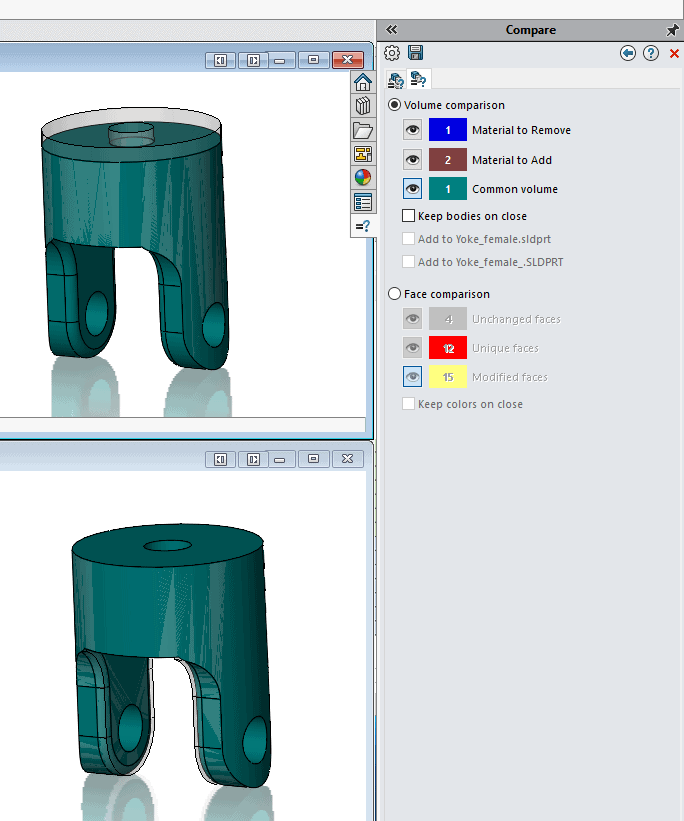The width and height of the screenshot is (684, 821).
Task: Open the Custom Properties tab
Action: pos(363,202)
